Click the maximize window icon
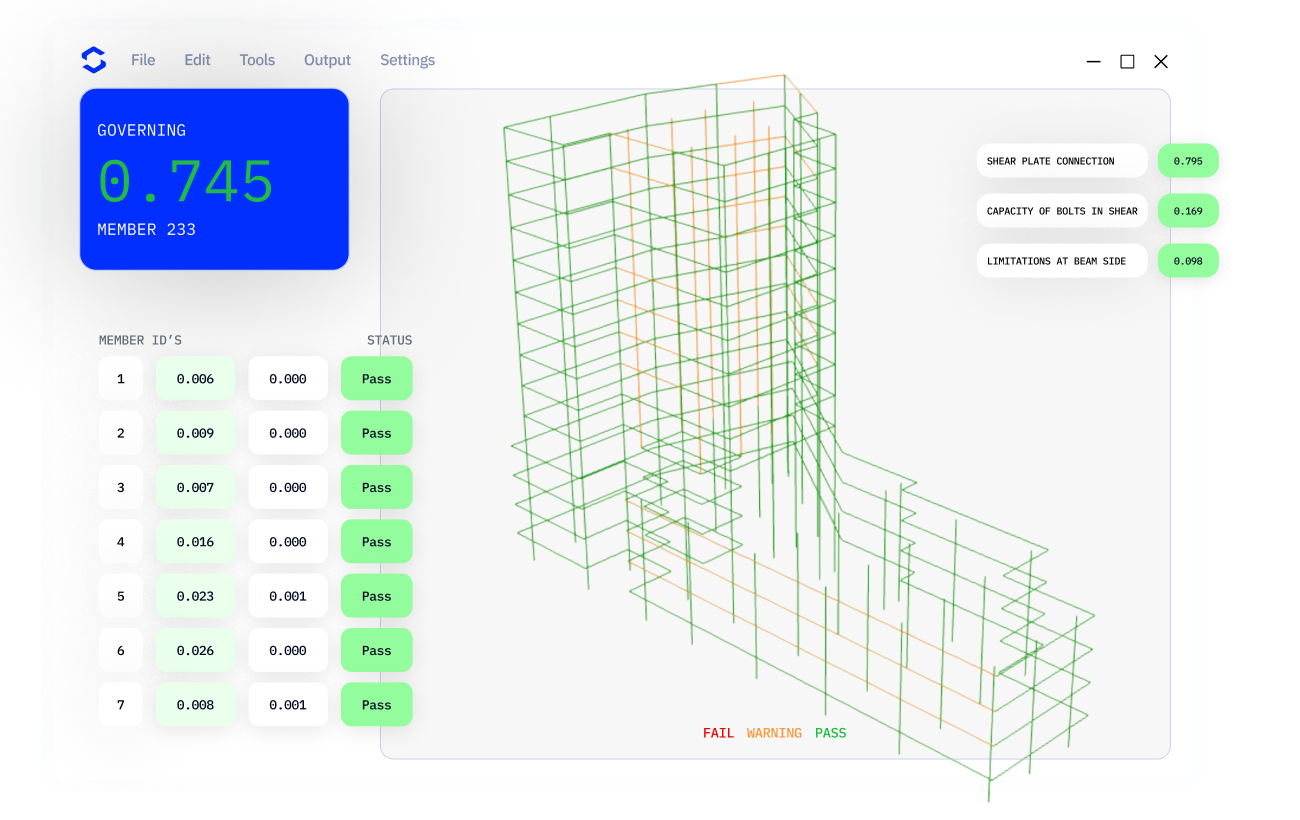Screen dimensions: 1300x820 point(1127,62)
